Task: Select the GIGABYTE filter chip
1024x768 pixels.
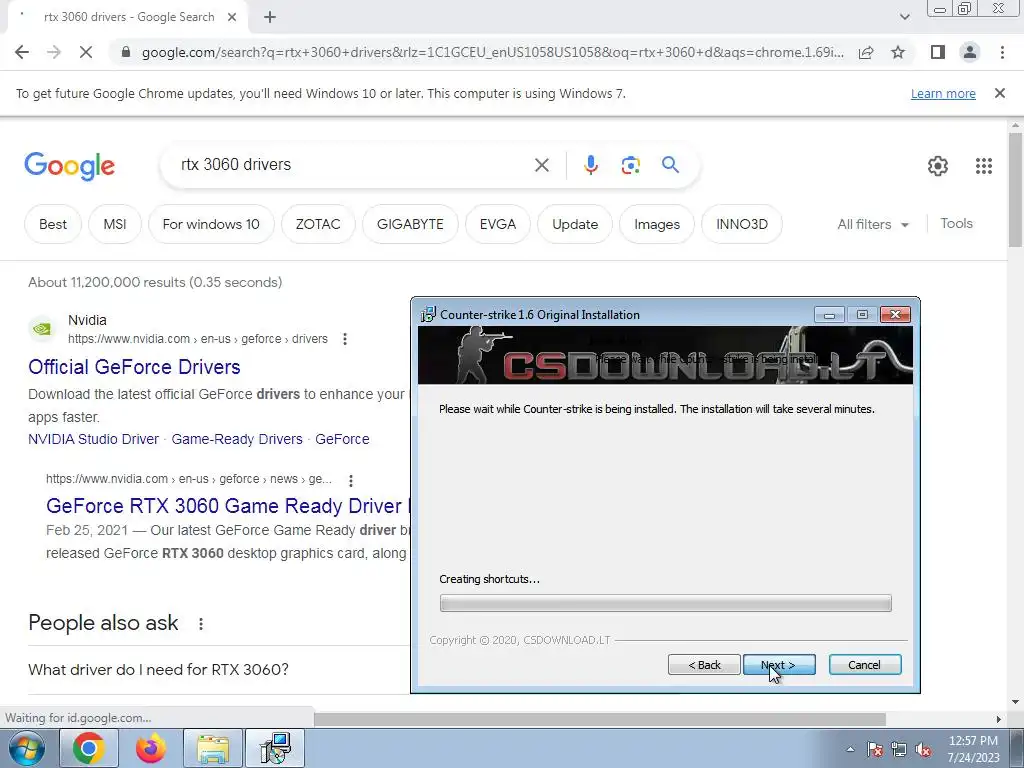Action: pos(410,224)
